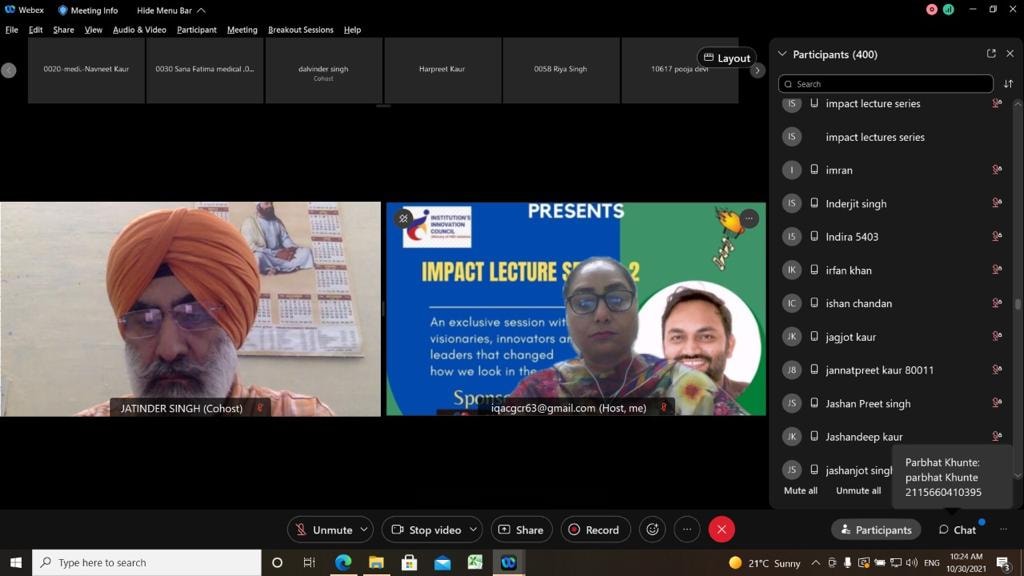Open the Breakout Sessions menu
The height and width of the screenshot is (576, 1024).
click(x=300, y=30)
